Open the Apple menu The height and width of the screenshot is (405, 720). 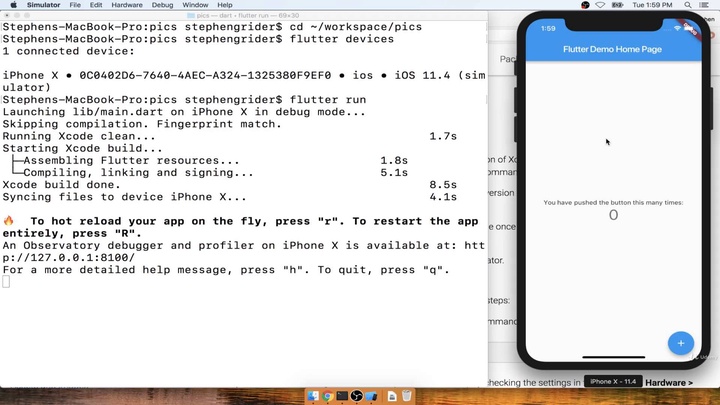(10, 5)
